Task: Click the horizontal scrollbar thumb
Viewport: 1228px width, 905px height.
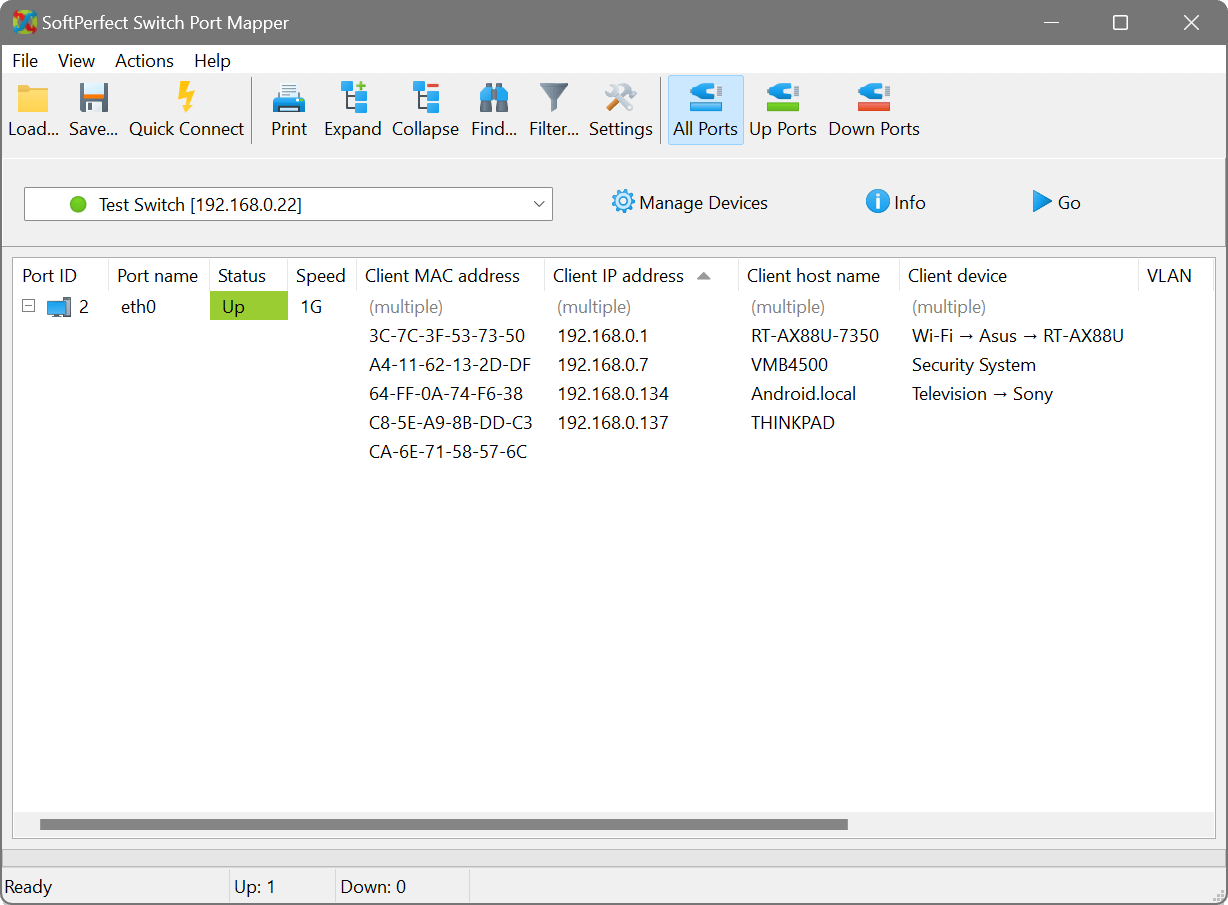Action: (x=443, y=825)
